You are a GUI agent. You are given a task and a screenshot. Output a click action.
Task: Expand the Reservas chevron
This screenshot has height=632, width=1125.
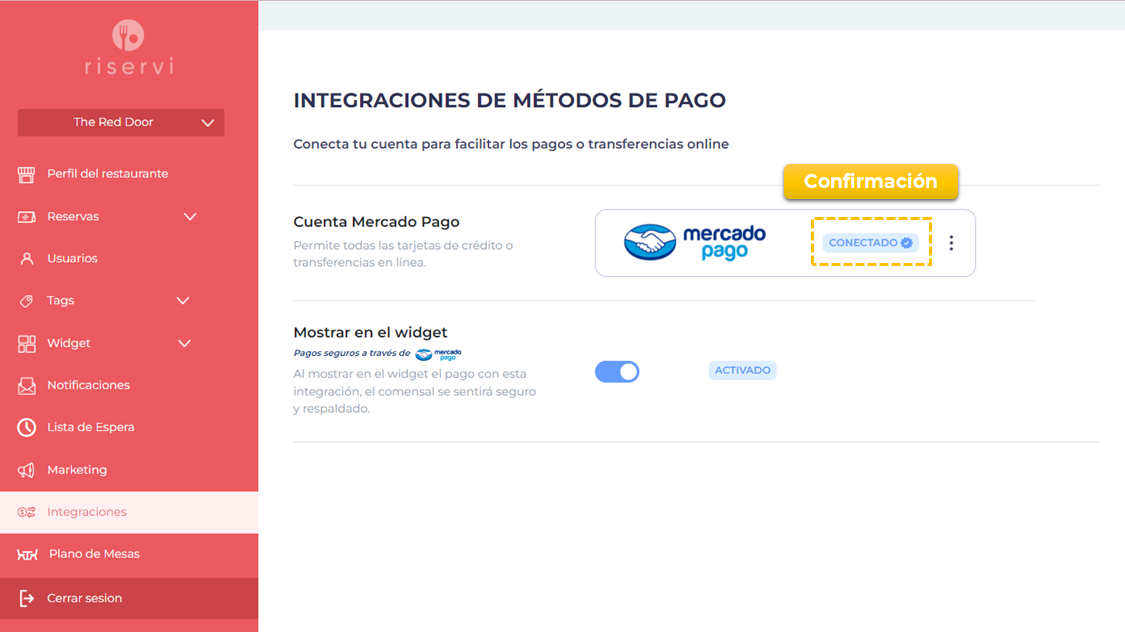(189, 217)
